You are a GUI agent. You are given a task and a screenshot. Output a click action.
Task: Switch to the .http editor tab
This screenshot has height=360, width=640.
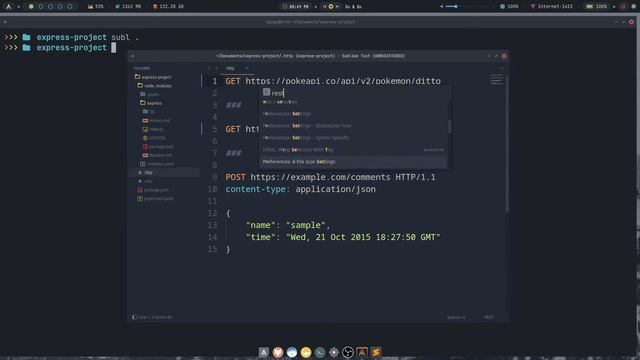[x=231, y=68]
